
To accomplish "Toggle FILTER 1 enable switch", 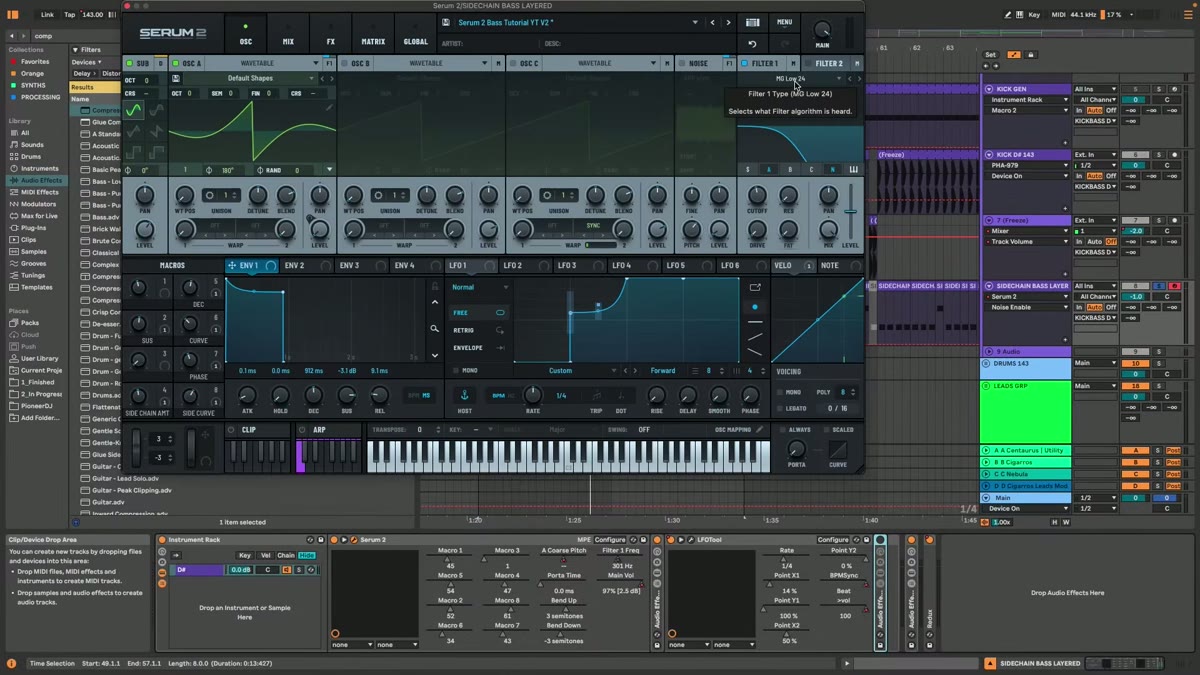I will click(745, 63).
